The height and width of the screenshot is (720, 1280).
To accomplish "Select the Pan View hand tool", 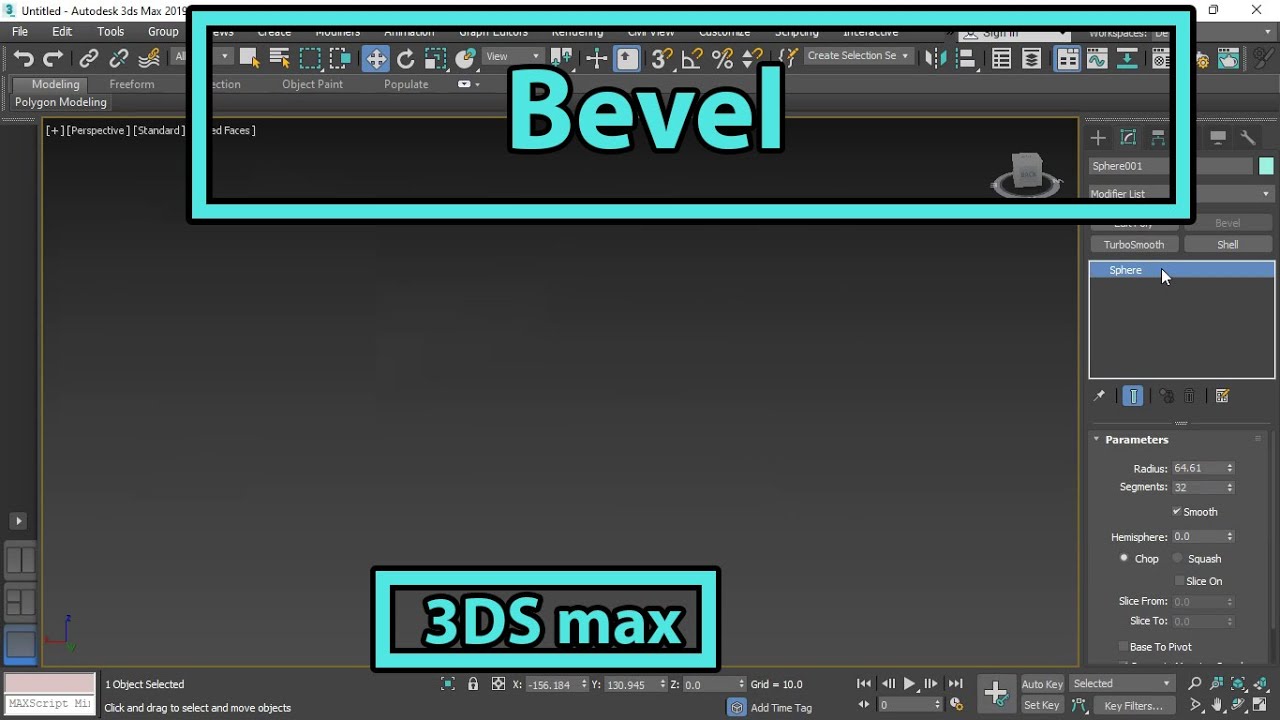I will [1218, 706].
